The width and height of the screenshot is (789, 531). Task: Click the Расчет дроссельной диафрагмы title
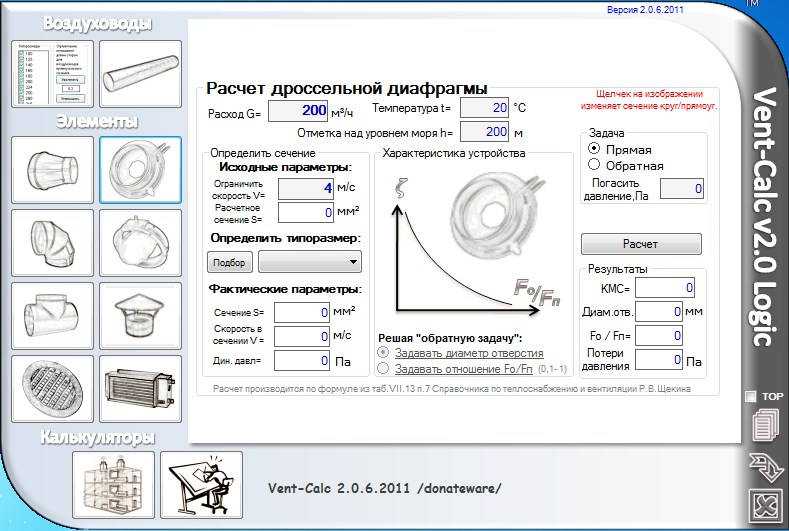347,89
